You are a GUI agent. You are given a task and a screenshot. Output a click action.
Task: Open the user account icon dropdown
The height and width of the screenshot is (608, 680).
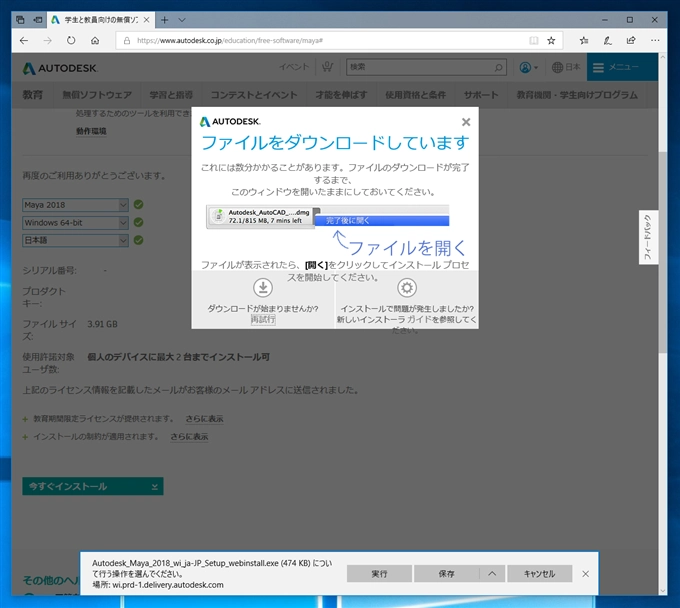click(529, 67)
